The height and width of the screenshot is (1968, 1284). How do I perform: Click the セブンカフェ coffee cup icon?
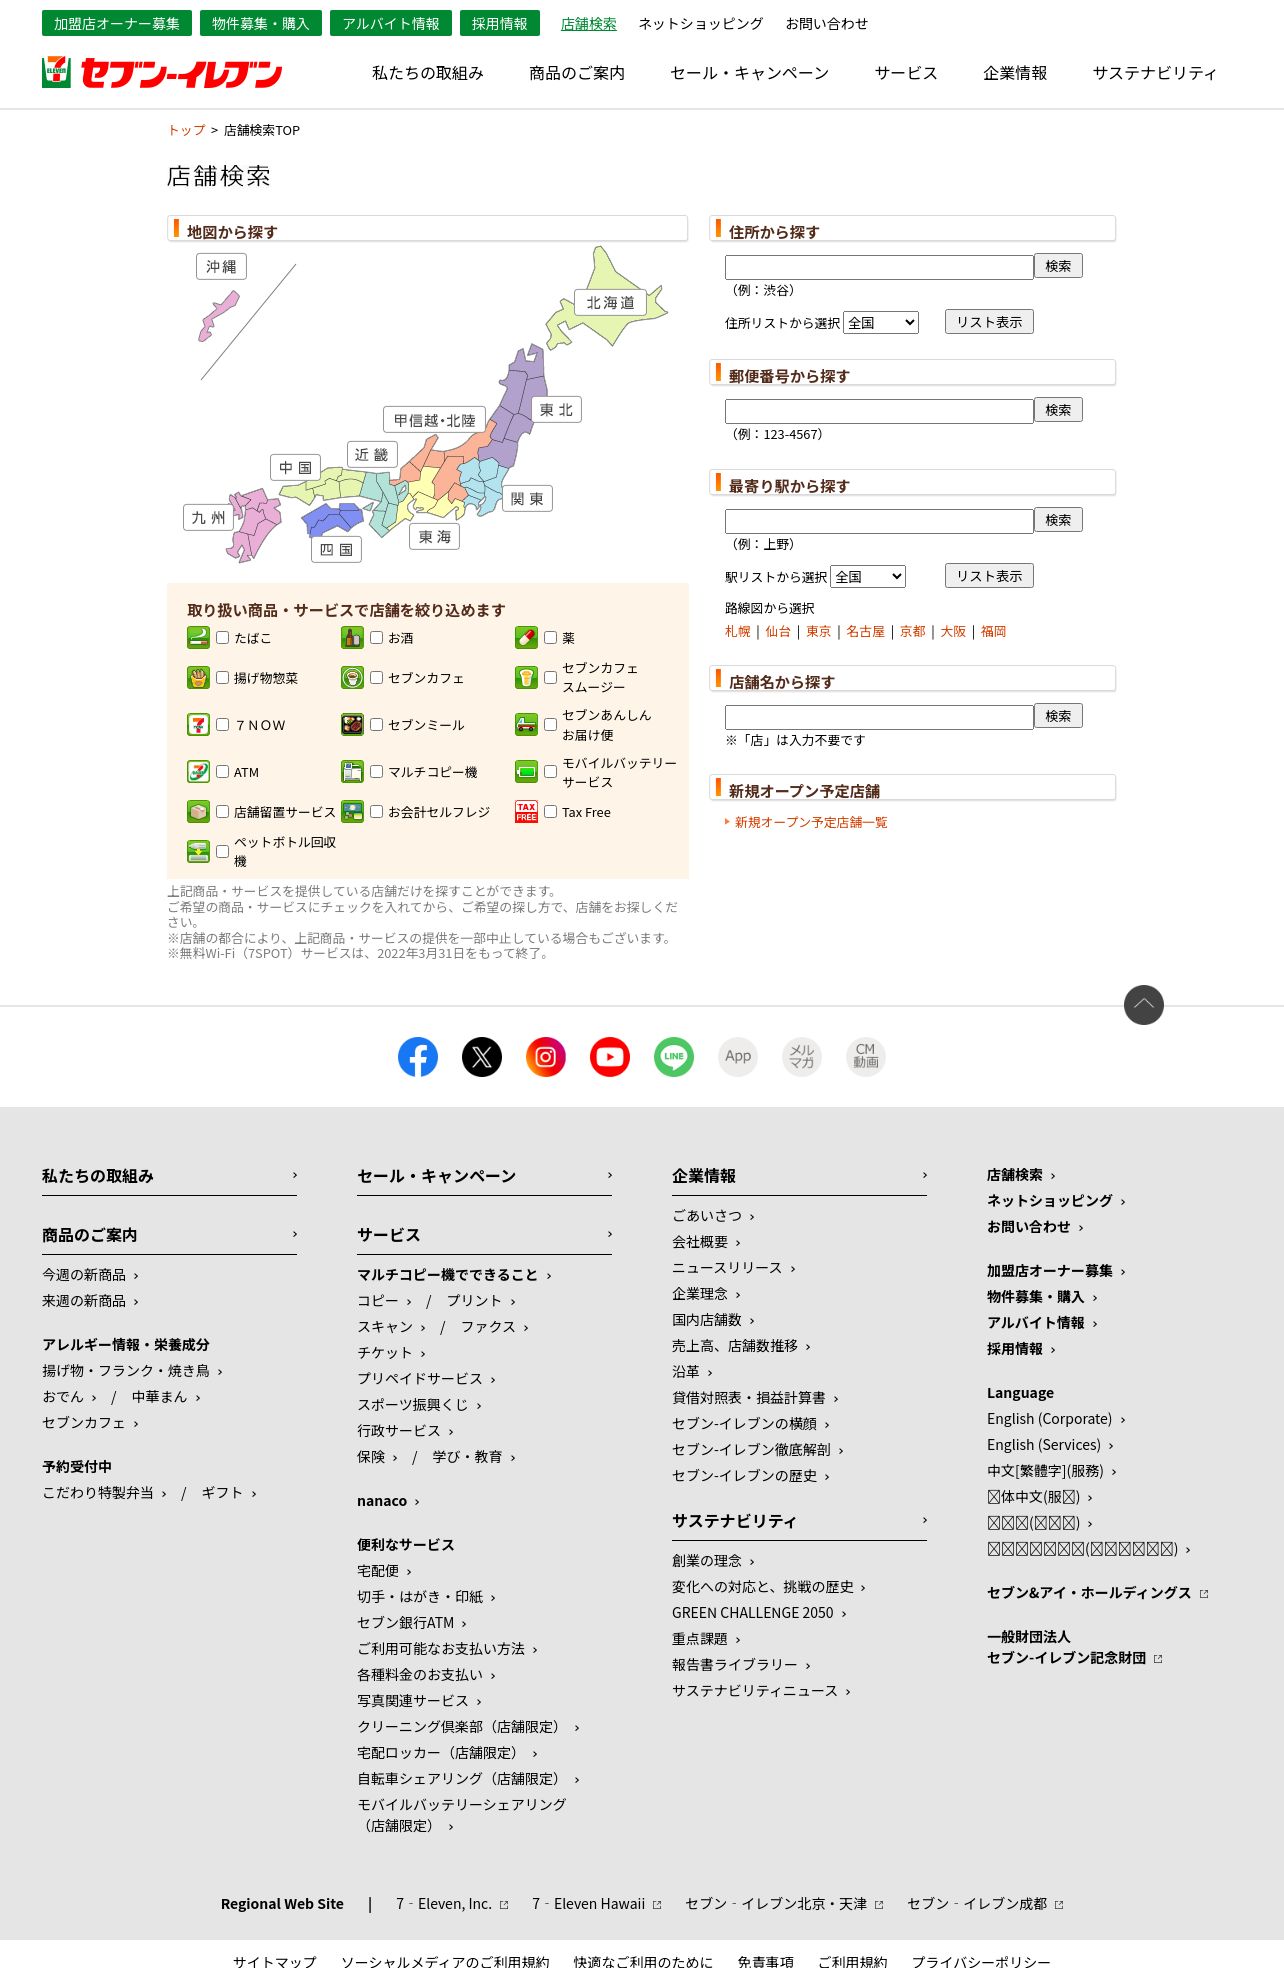pos(352,678)
